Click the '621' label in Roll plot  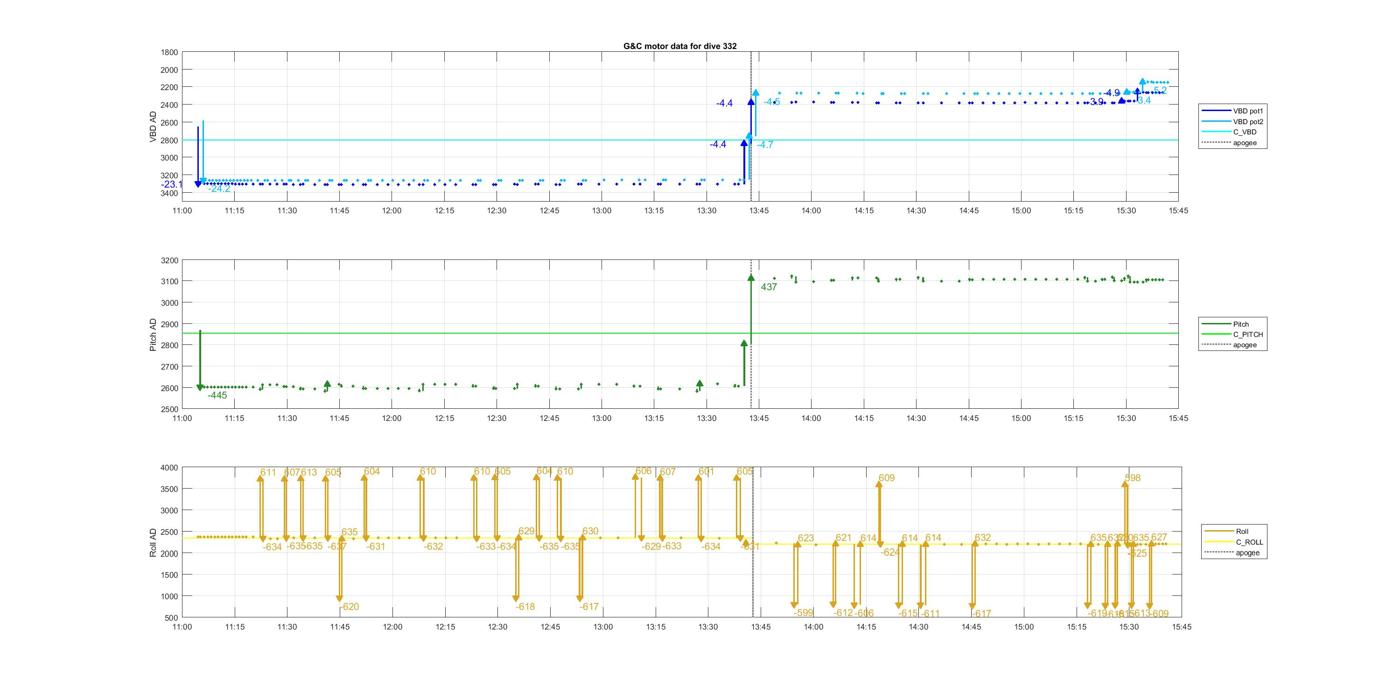point(844,539)
